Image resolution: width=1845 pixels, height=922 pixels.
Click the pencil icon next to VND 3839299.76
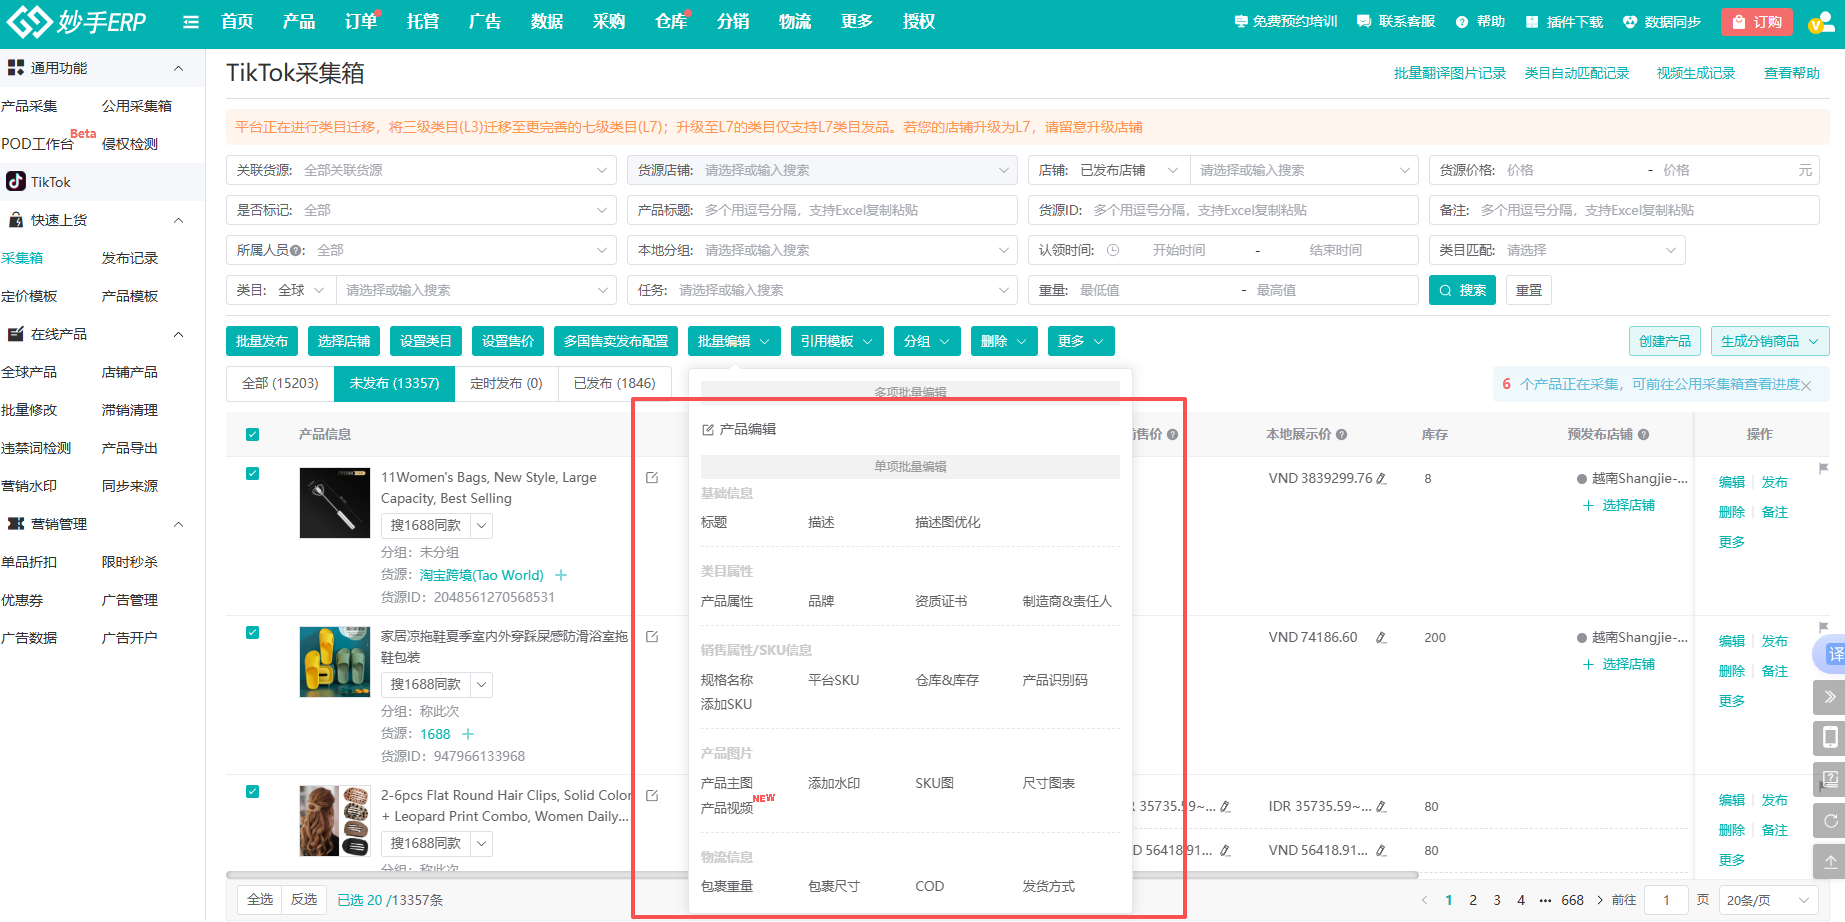click(1382, 479)
